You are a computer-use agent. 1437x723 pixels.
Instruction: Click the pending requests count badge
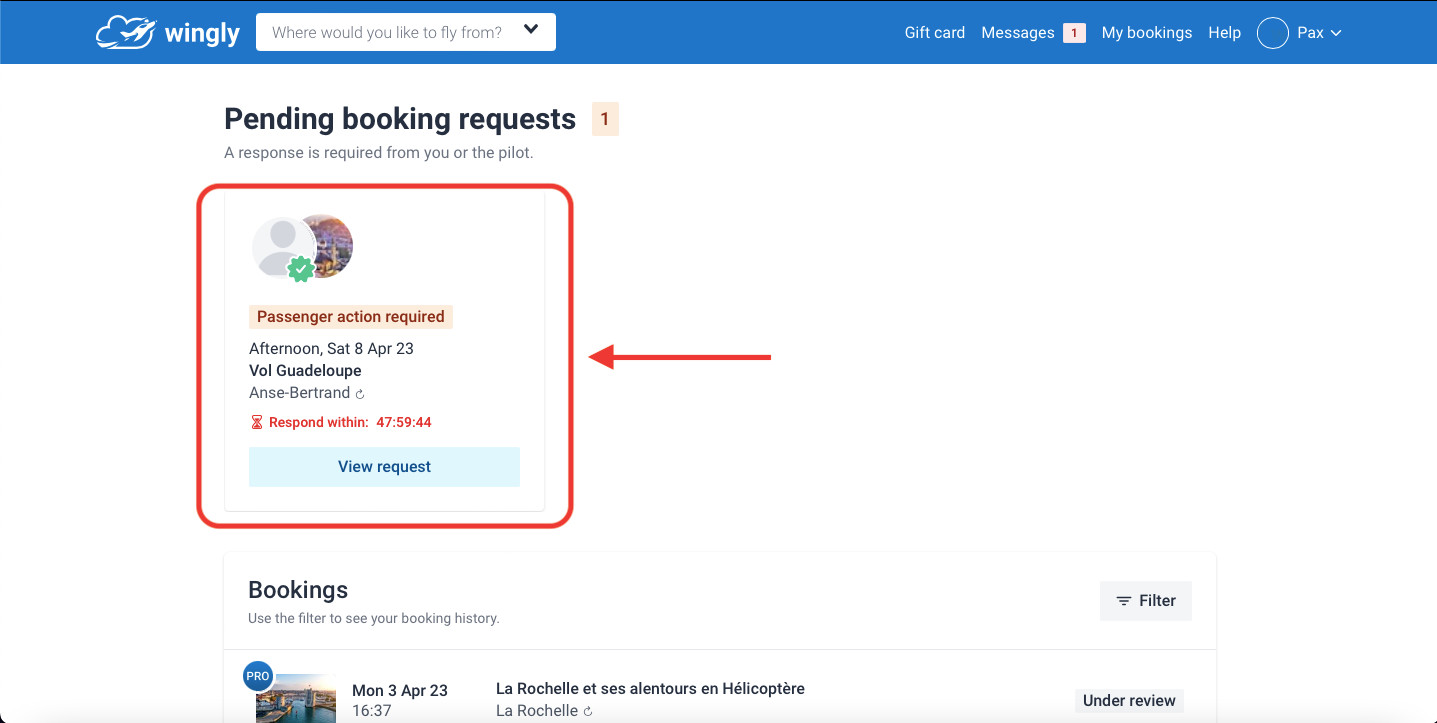(x=605, y=119)
